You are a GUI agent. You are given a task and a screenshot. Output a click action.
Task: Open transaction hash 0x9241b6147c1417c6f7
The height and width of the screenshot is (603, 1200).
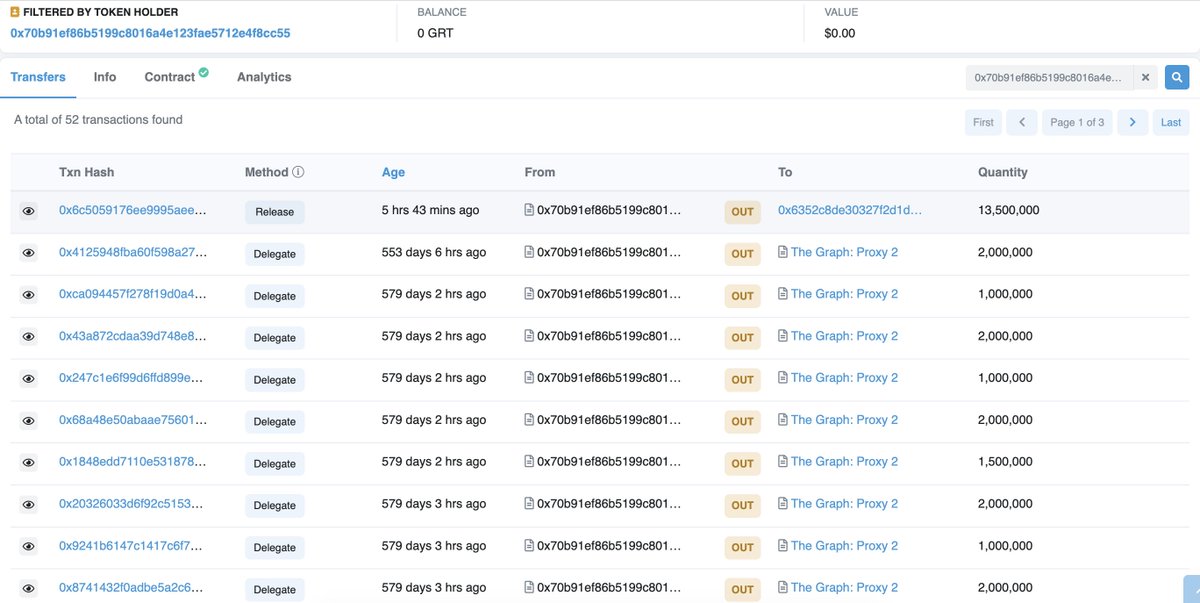click(x=133, y=547)
